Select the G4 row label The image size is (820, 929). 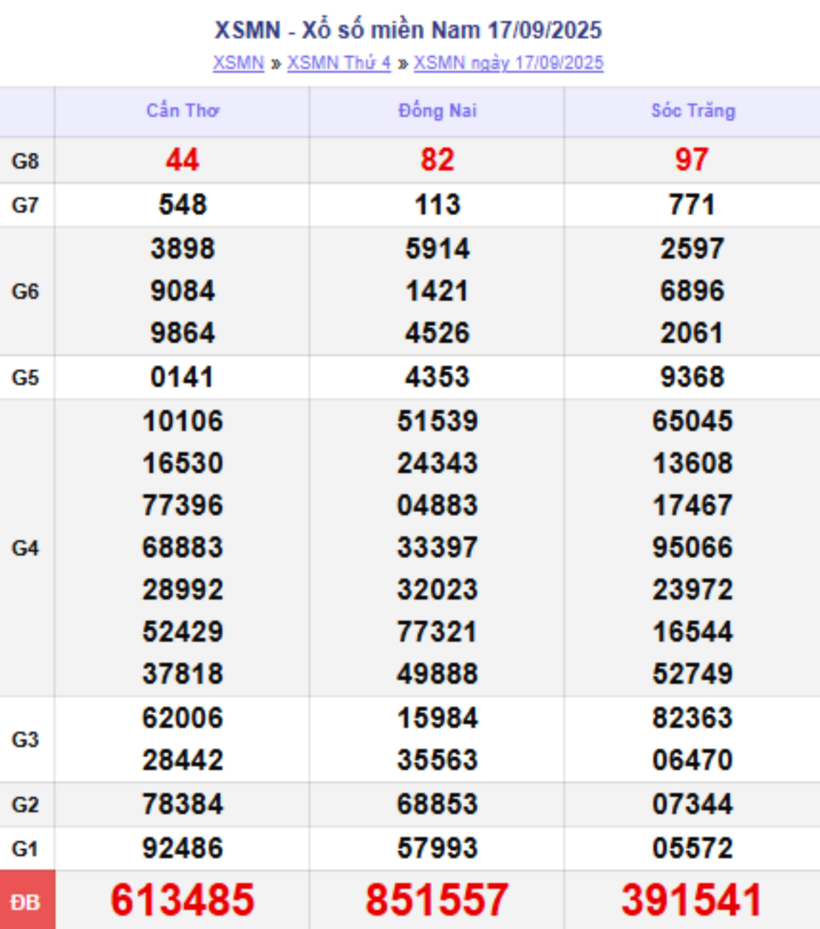click(x=26, y=548)
